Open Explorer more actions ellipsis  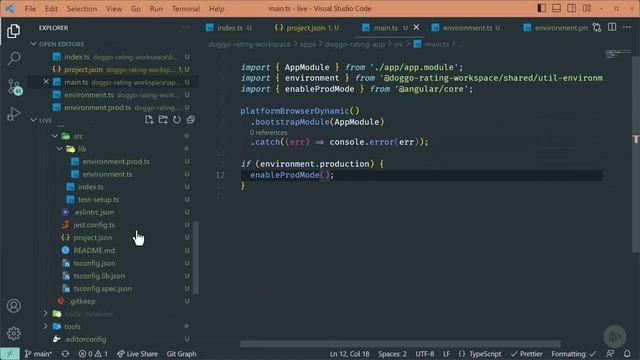[x=186, y=28]
